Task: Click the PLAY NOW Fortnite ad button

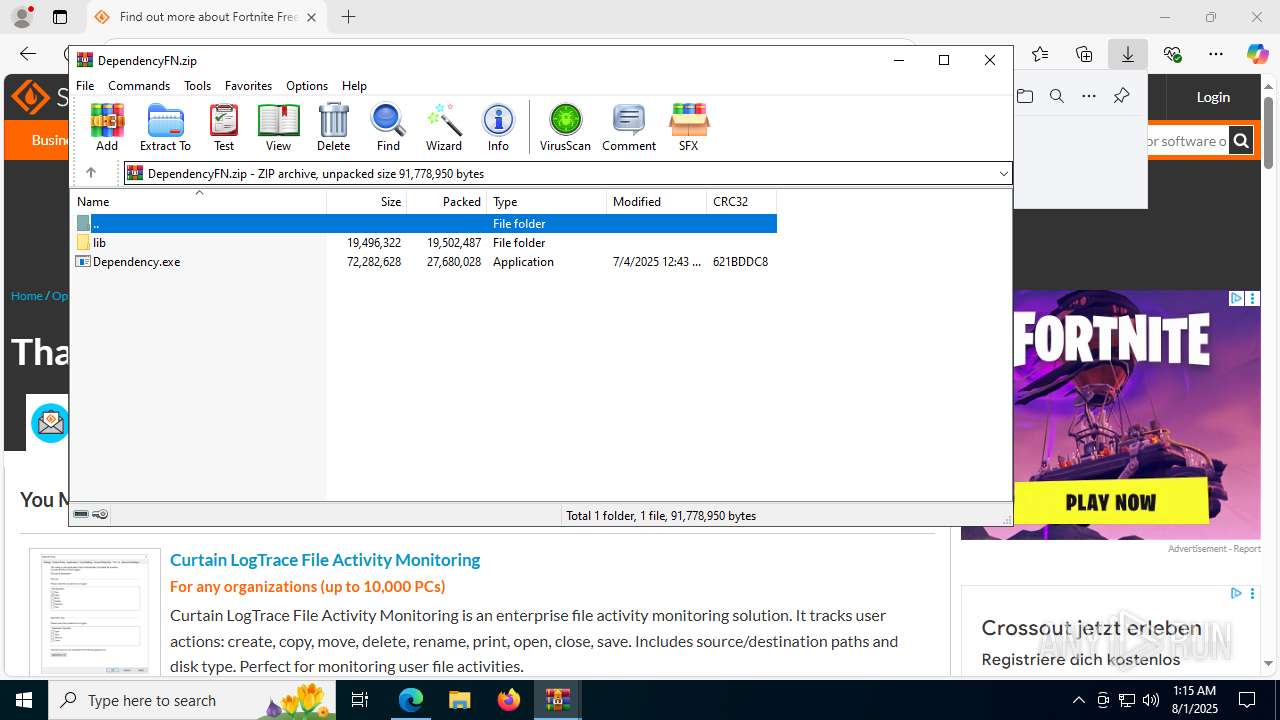Action: (x=1111, y=502)
